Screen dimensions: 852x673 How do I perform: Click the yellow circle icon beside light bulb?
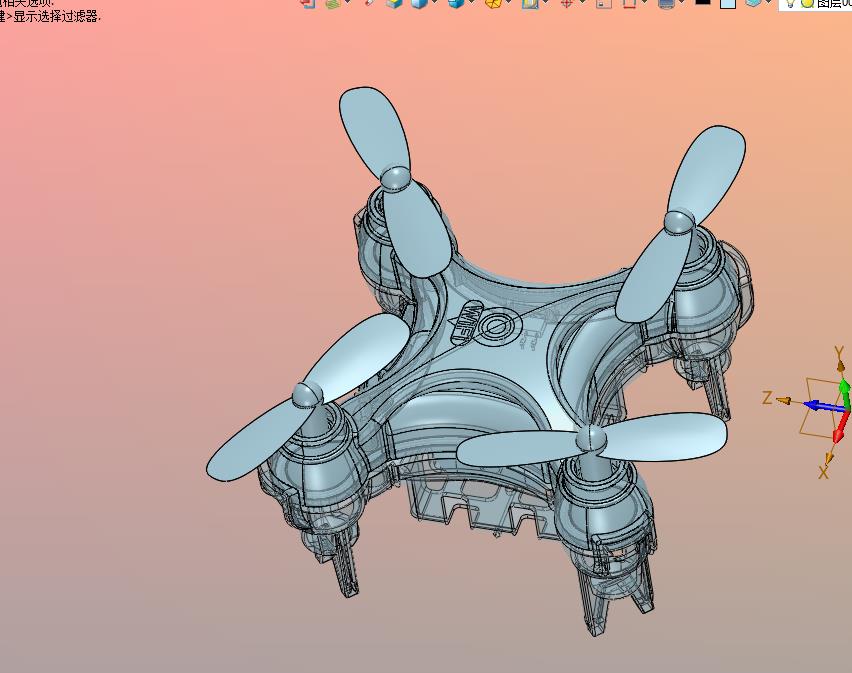click(807, 3)
